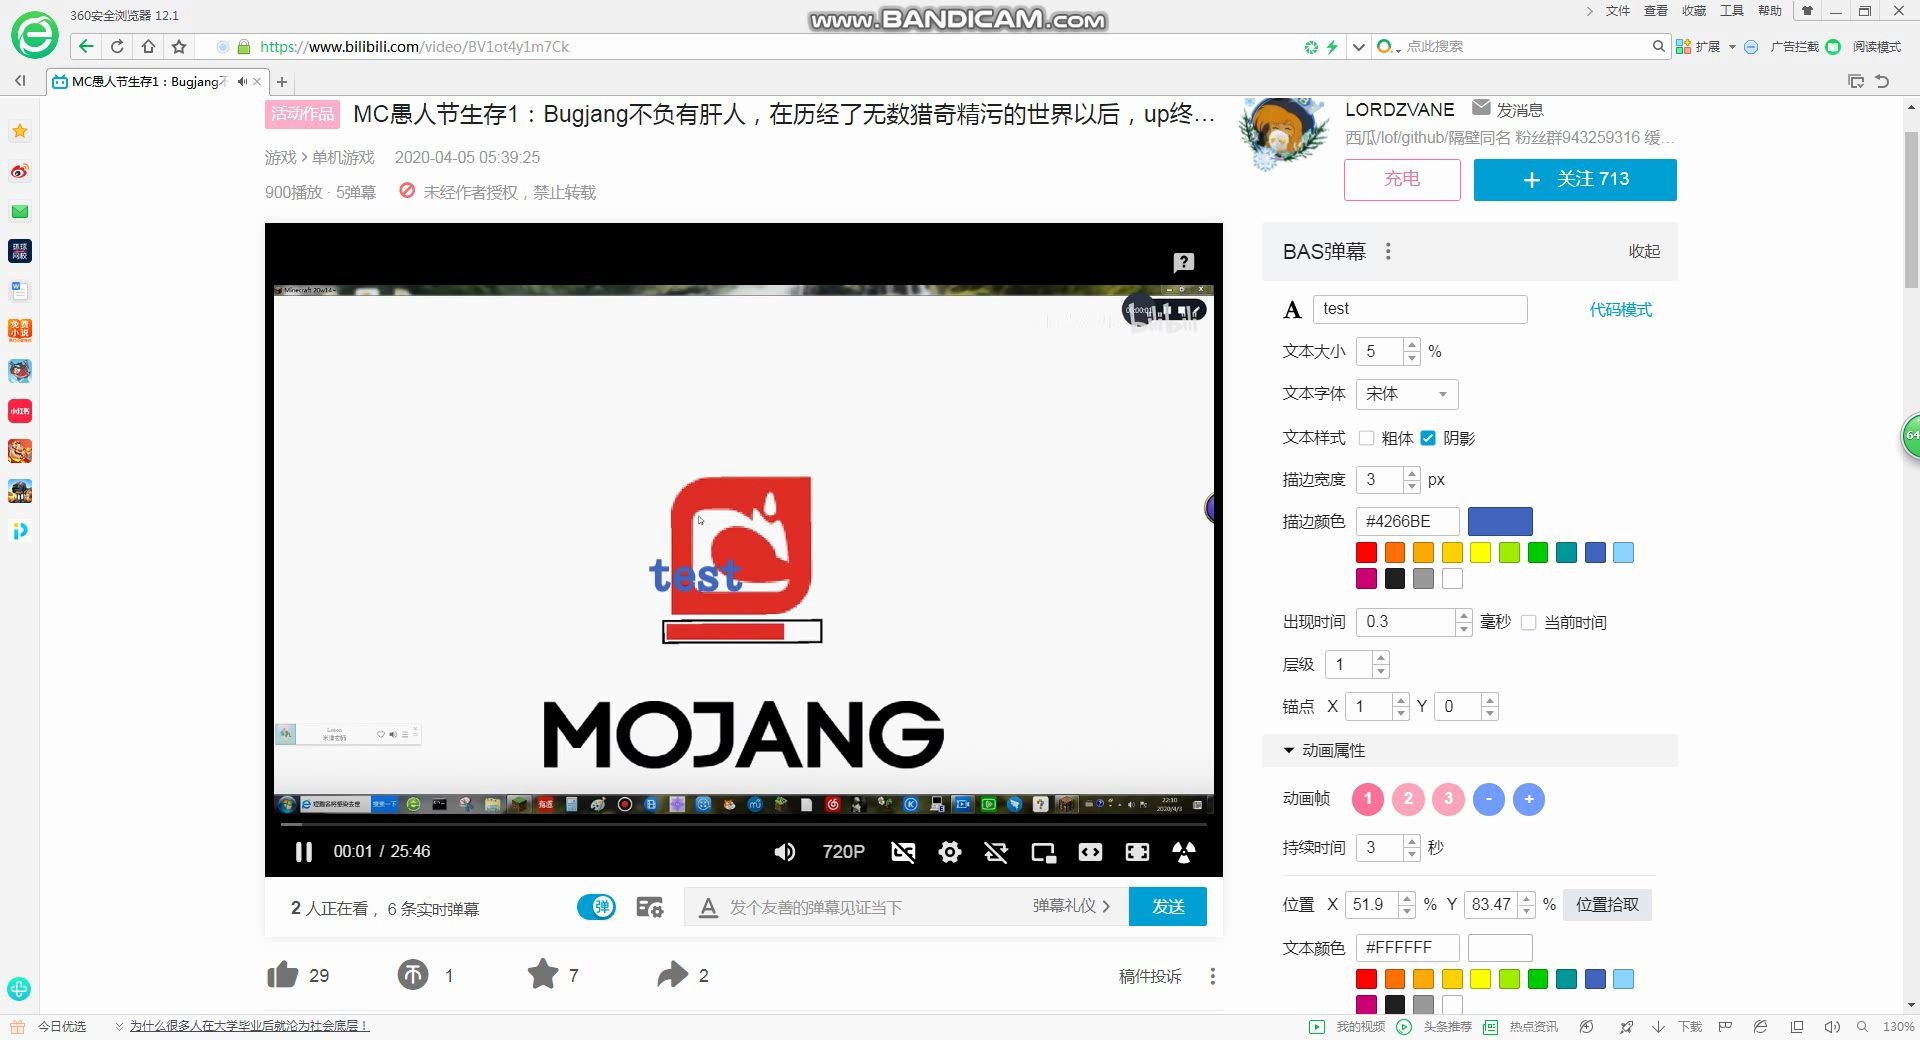Open BAS弹幕 panel options menu
Image resolution: width=1920 pixels, height=1040 pixels.
point(1388,251)
